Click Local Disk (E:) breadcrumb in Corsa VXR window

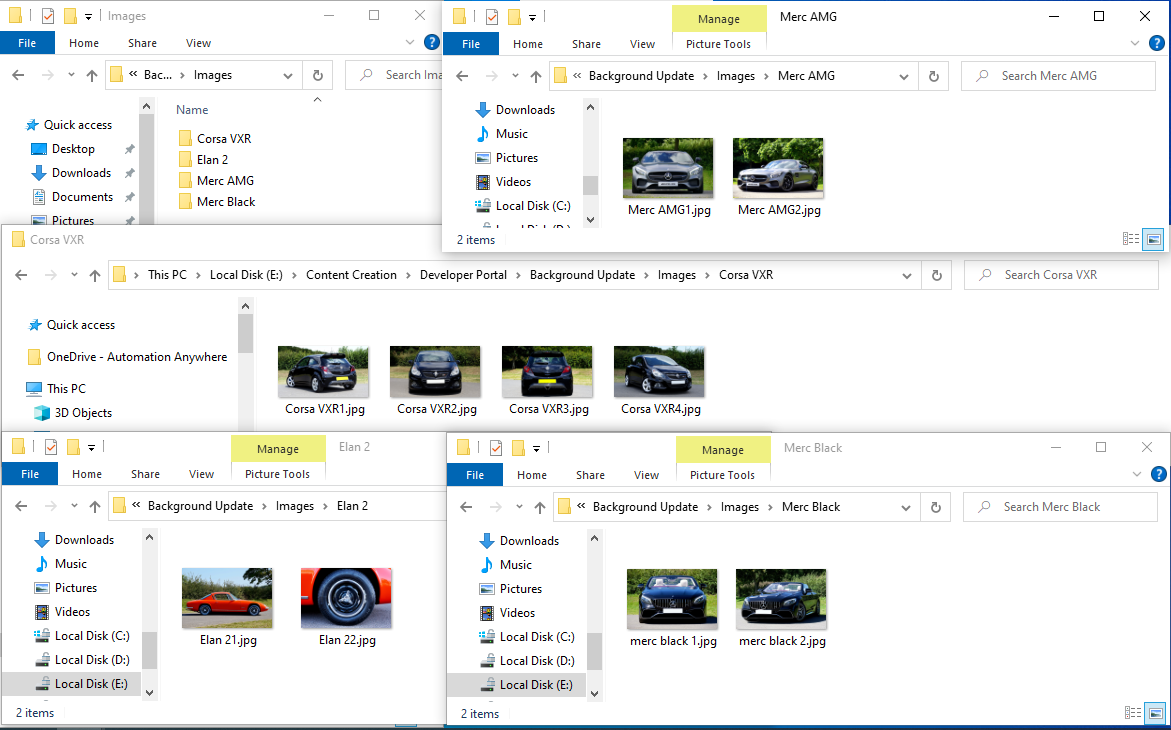coord(246,275)
